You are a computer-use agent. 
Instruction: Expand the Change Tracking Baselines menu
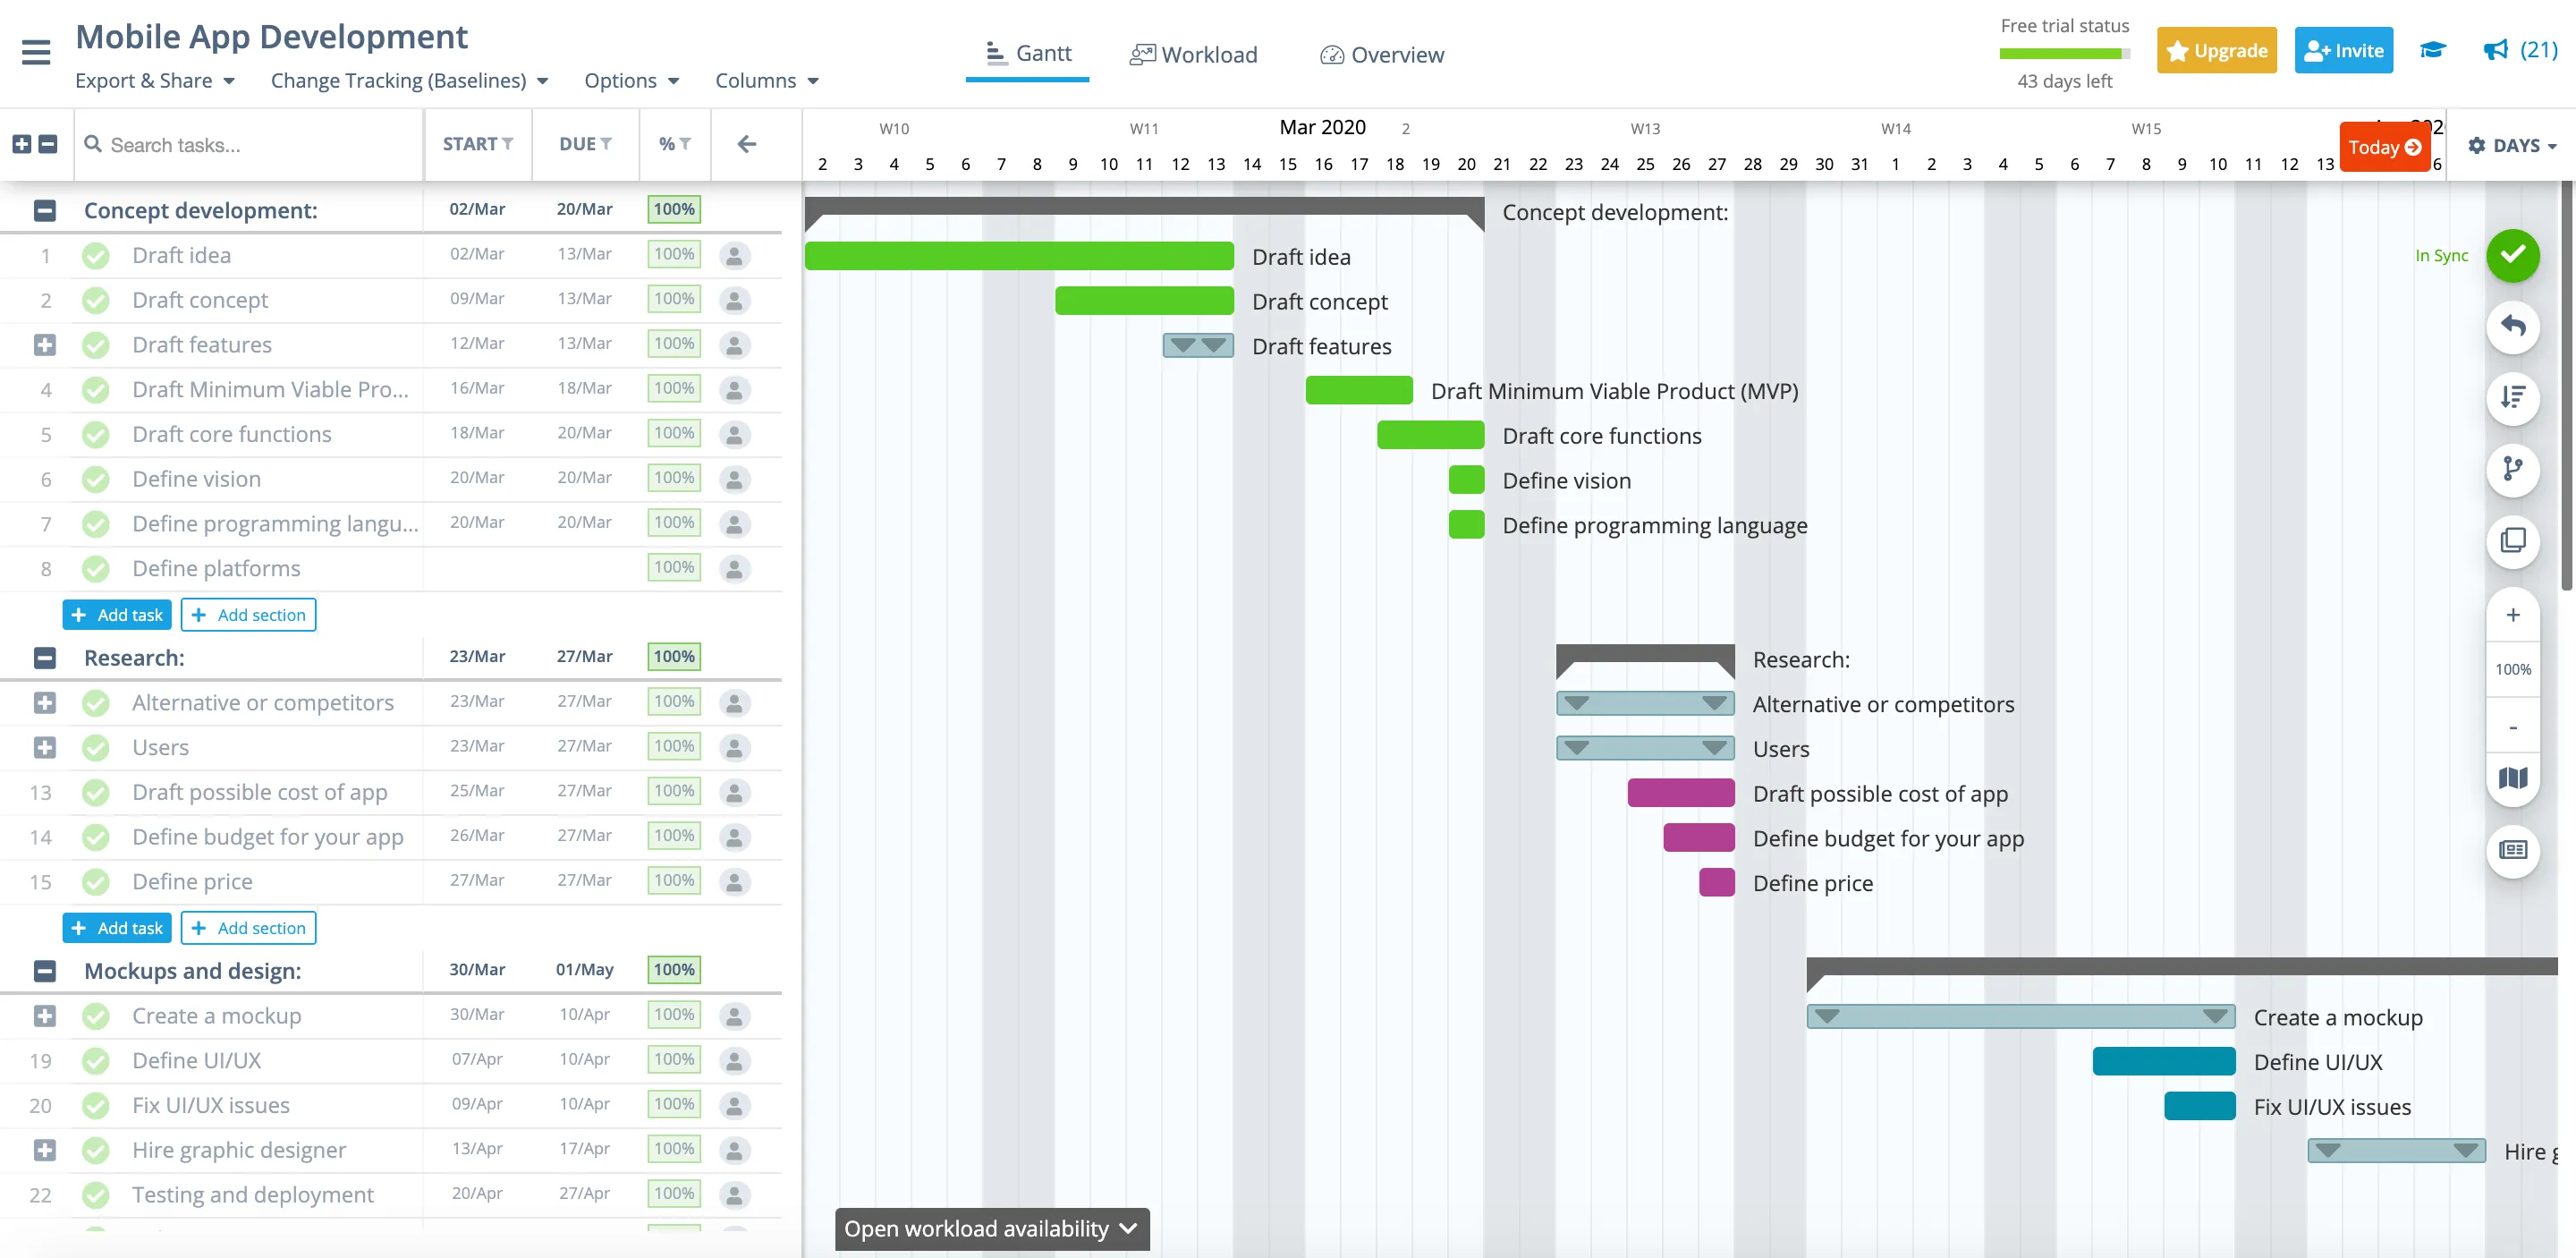click(x=409, y=79)
